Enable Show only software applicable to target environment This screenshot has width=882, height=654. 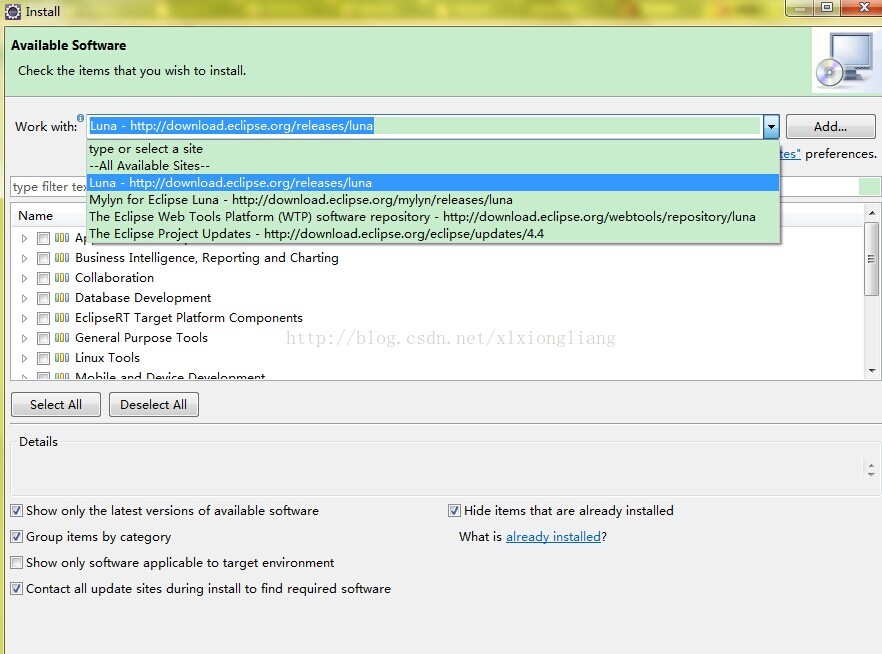pos(17,562)
